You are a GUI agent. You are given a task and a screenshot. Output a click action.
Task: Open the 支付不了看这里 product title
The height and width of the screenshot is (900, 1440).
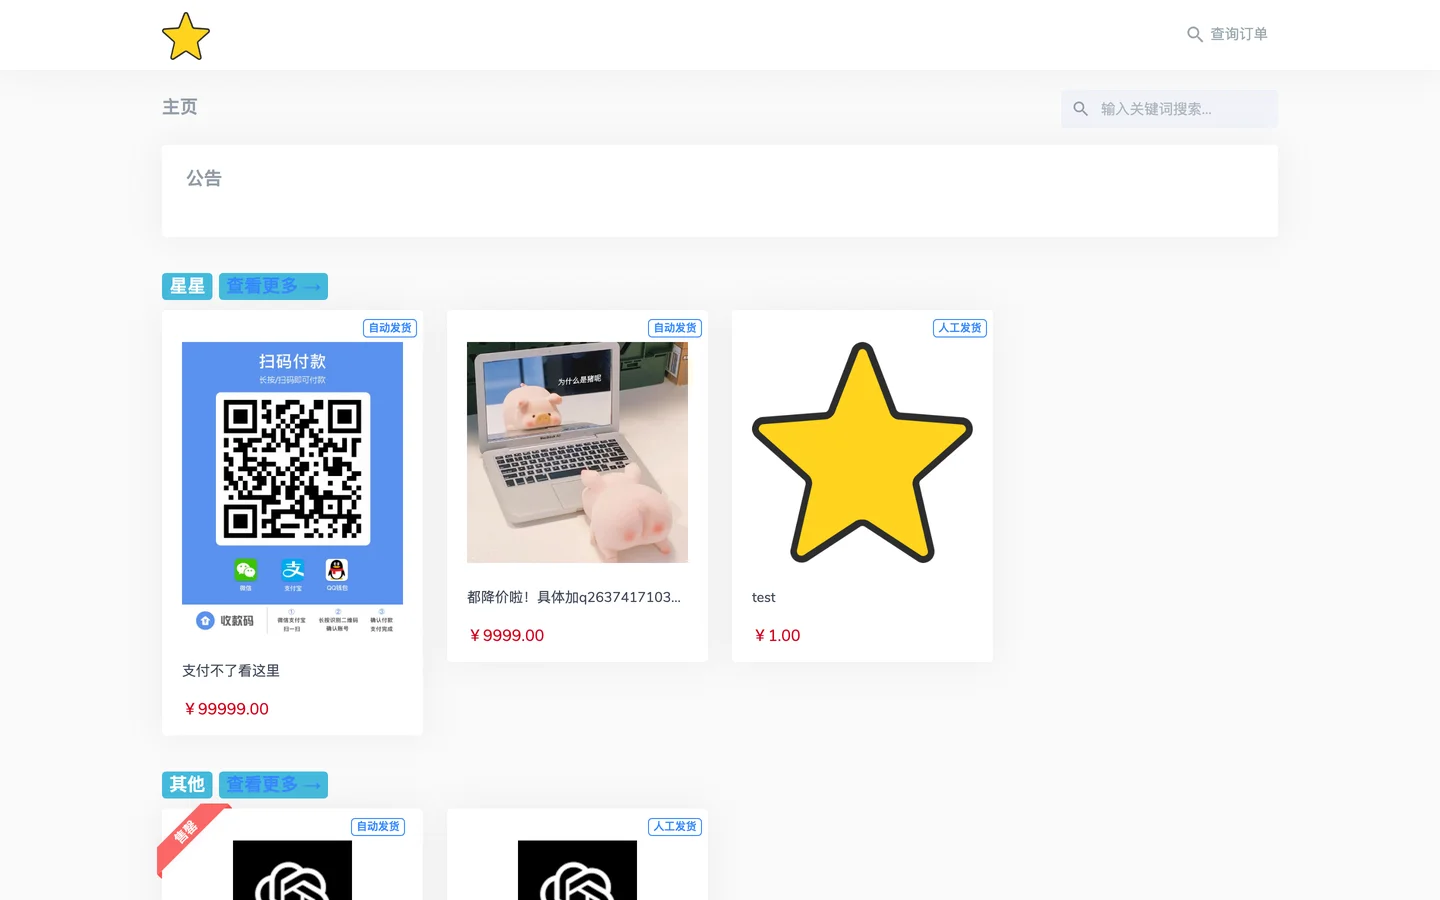pos(231,671)
